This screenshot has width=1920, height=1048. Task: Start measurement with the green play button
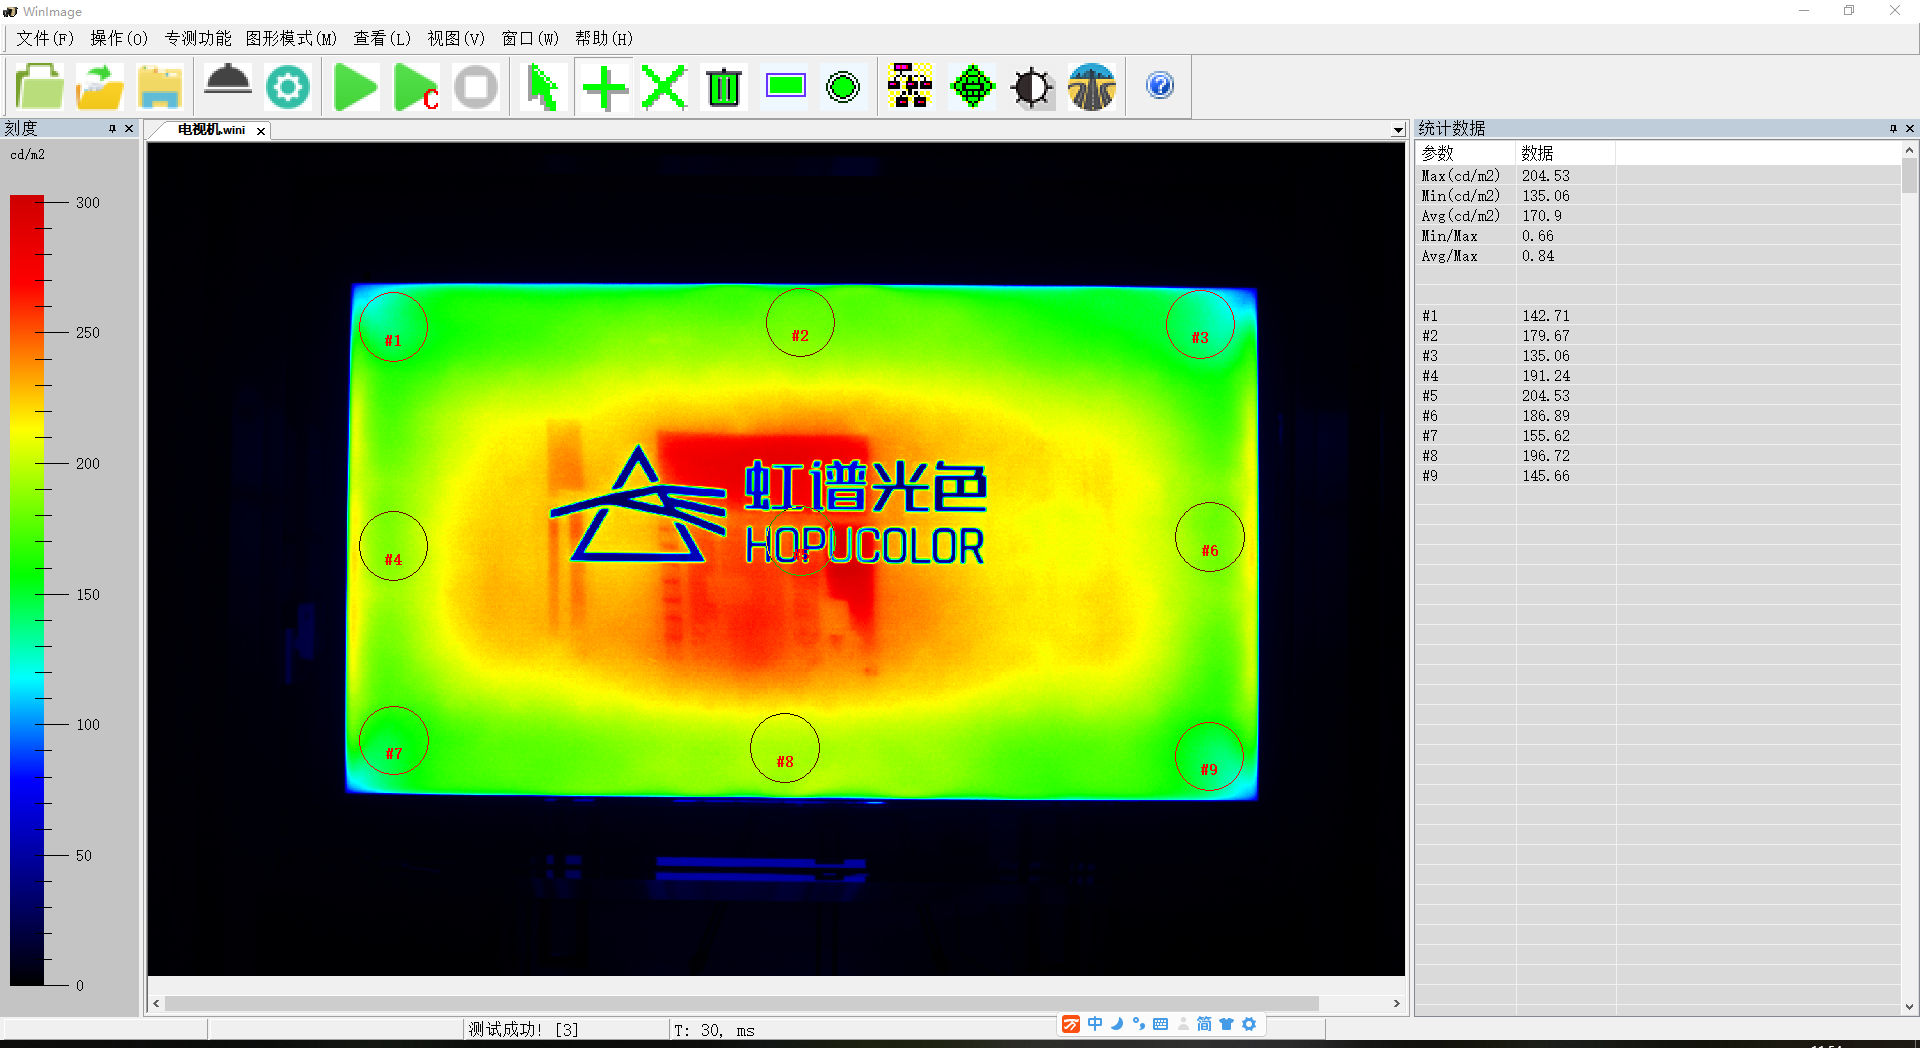pyautogui.click(x=355, y=87)
